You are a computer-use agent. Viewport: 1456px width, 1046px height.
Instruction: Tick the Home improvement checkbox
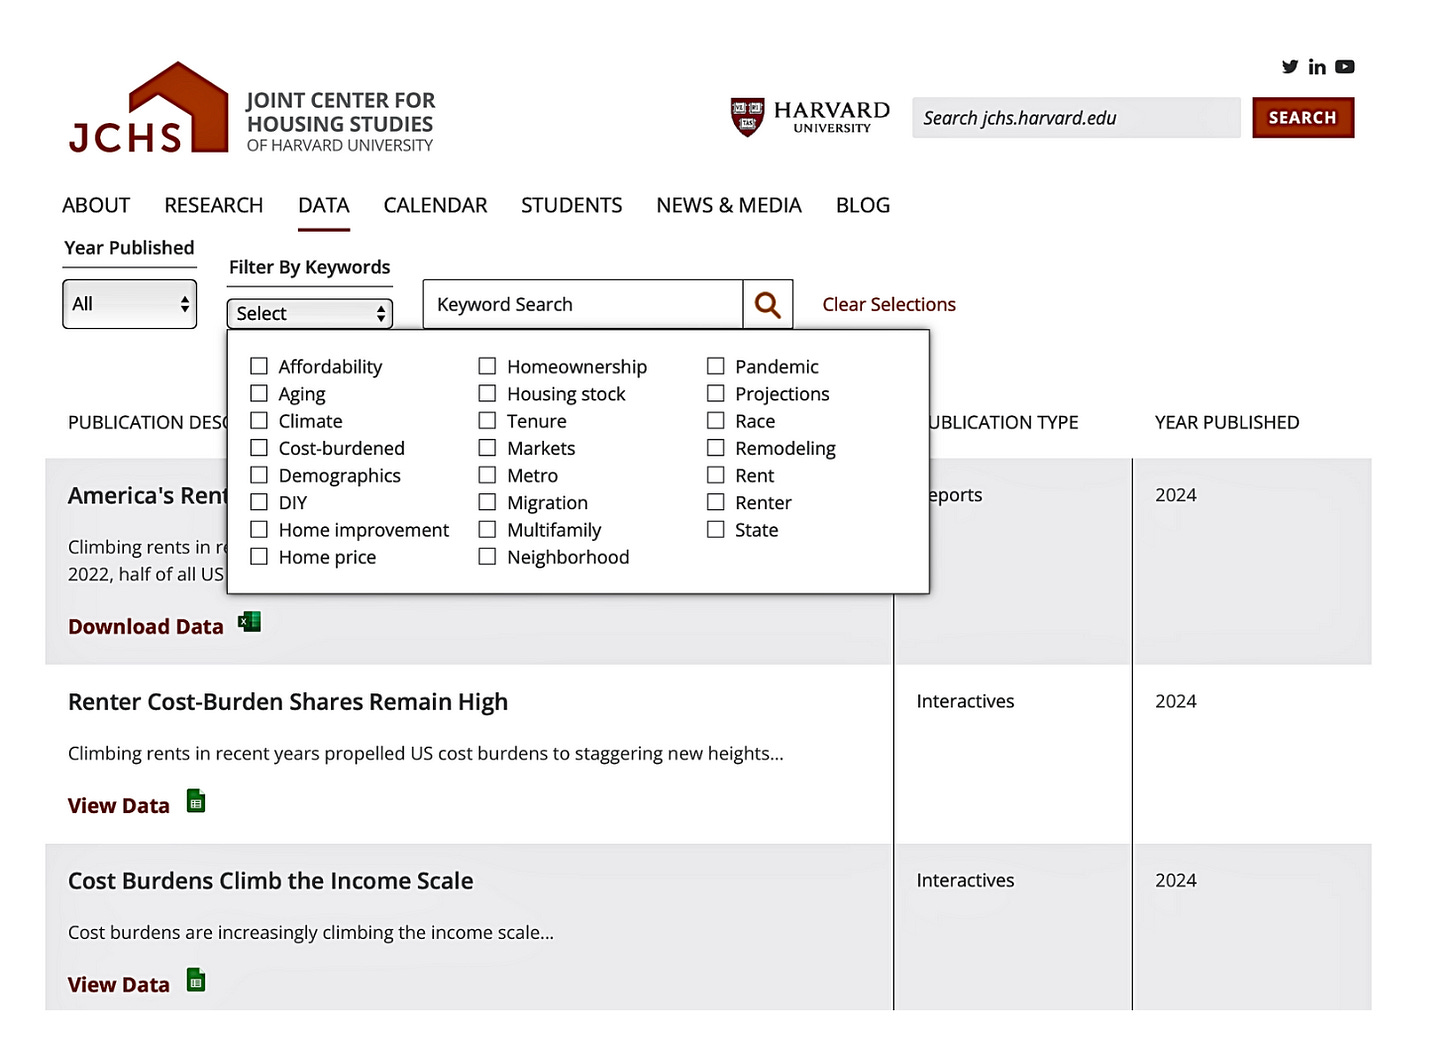(259, 529)
